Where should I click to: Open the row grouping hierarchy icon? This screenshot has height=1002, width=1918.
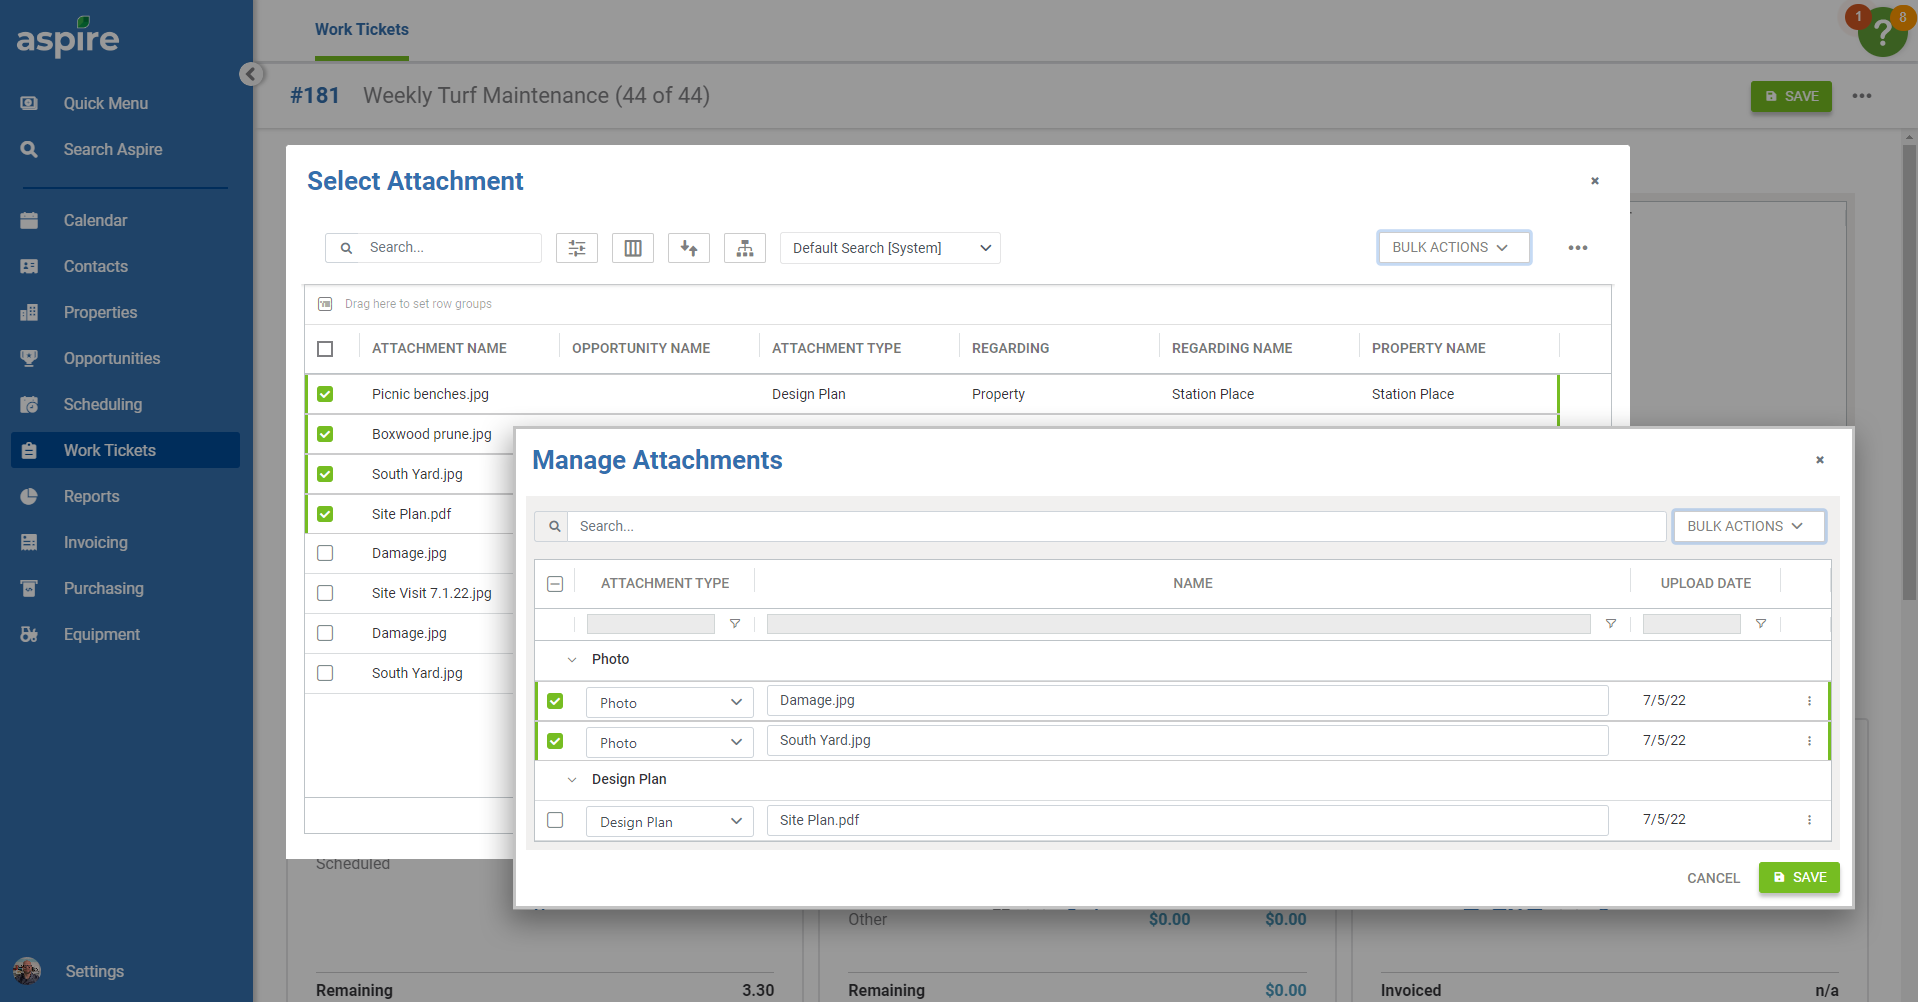pos(744,247)
